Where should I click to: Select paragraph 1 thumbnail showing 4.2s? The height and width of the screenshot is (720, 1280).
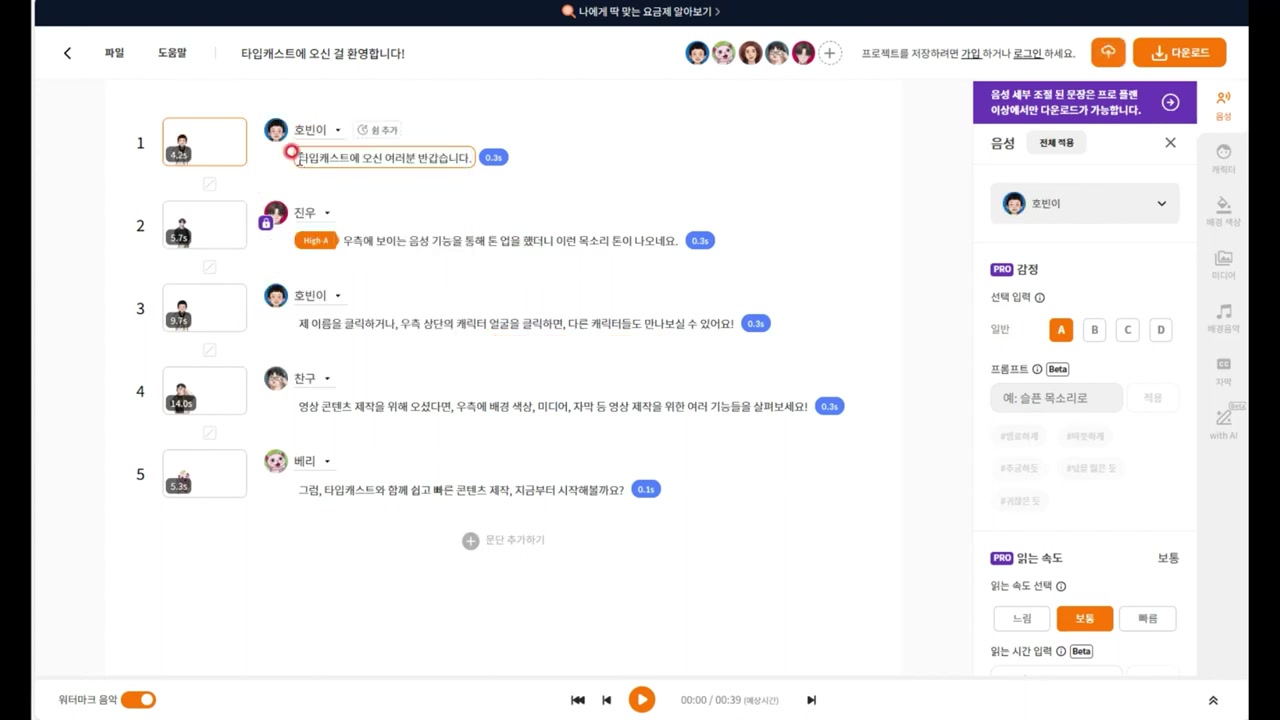[x=204, y=142]
